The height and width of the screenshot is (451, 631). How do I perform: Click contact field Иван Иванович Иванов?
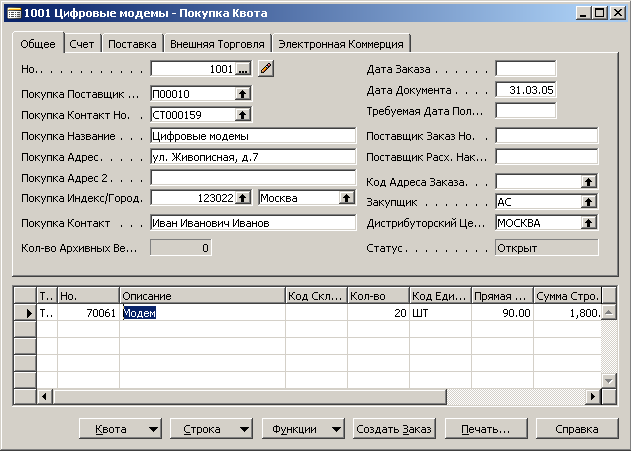253,223
